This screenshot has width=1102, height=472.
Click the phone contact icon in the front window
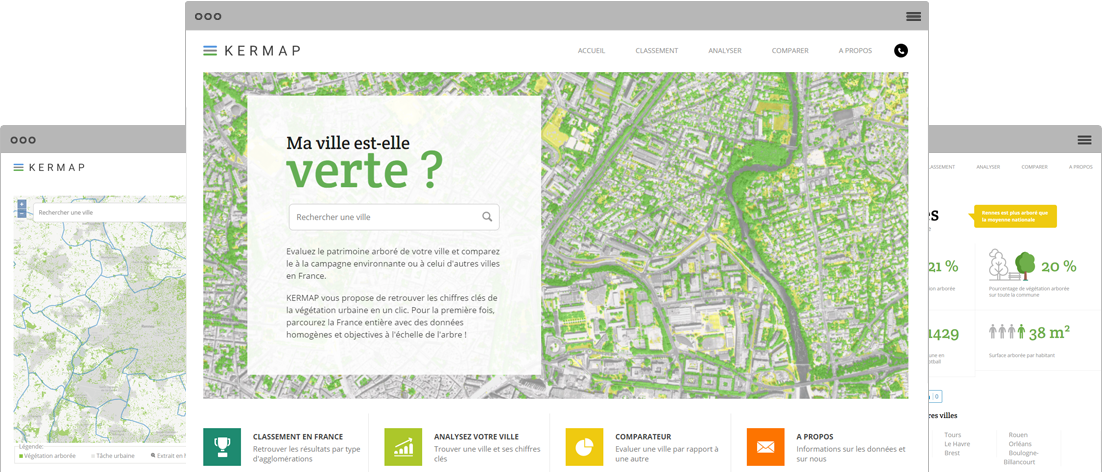900,51
